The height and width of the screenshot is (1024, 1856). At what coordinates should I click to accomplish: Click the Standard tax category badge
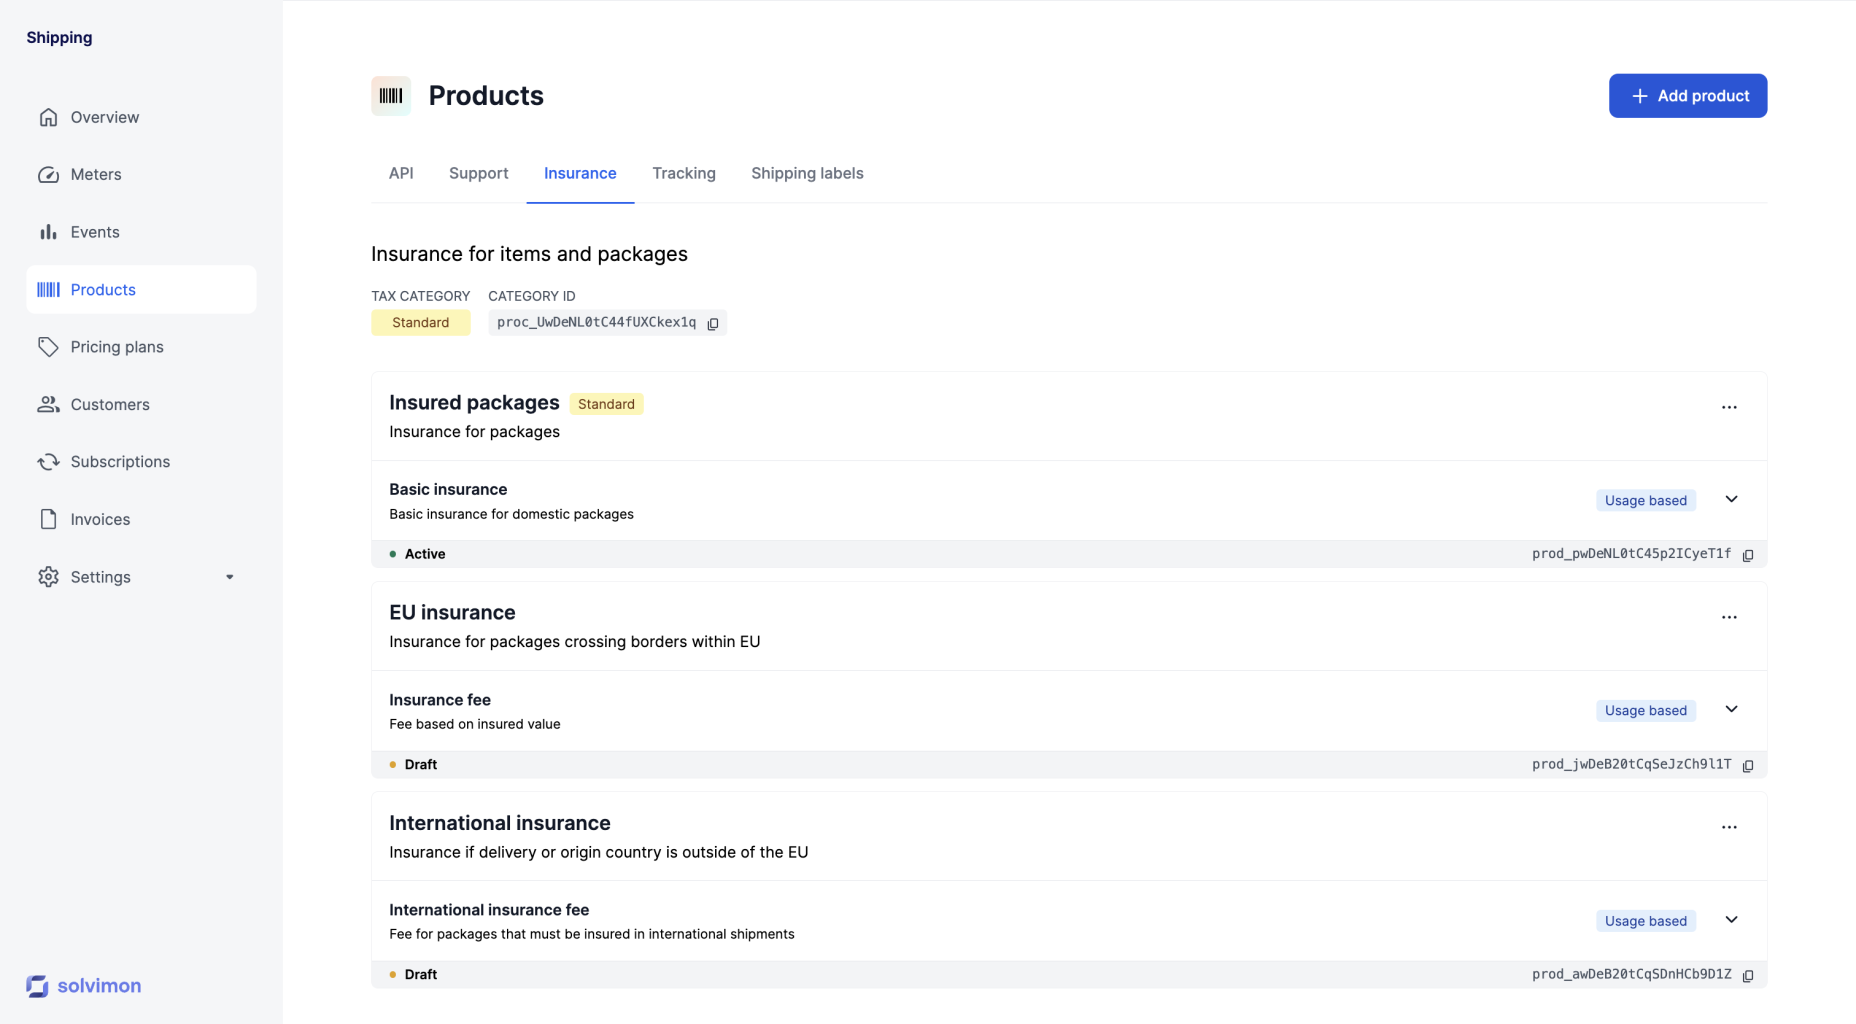click(420, 322)
